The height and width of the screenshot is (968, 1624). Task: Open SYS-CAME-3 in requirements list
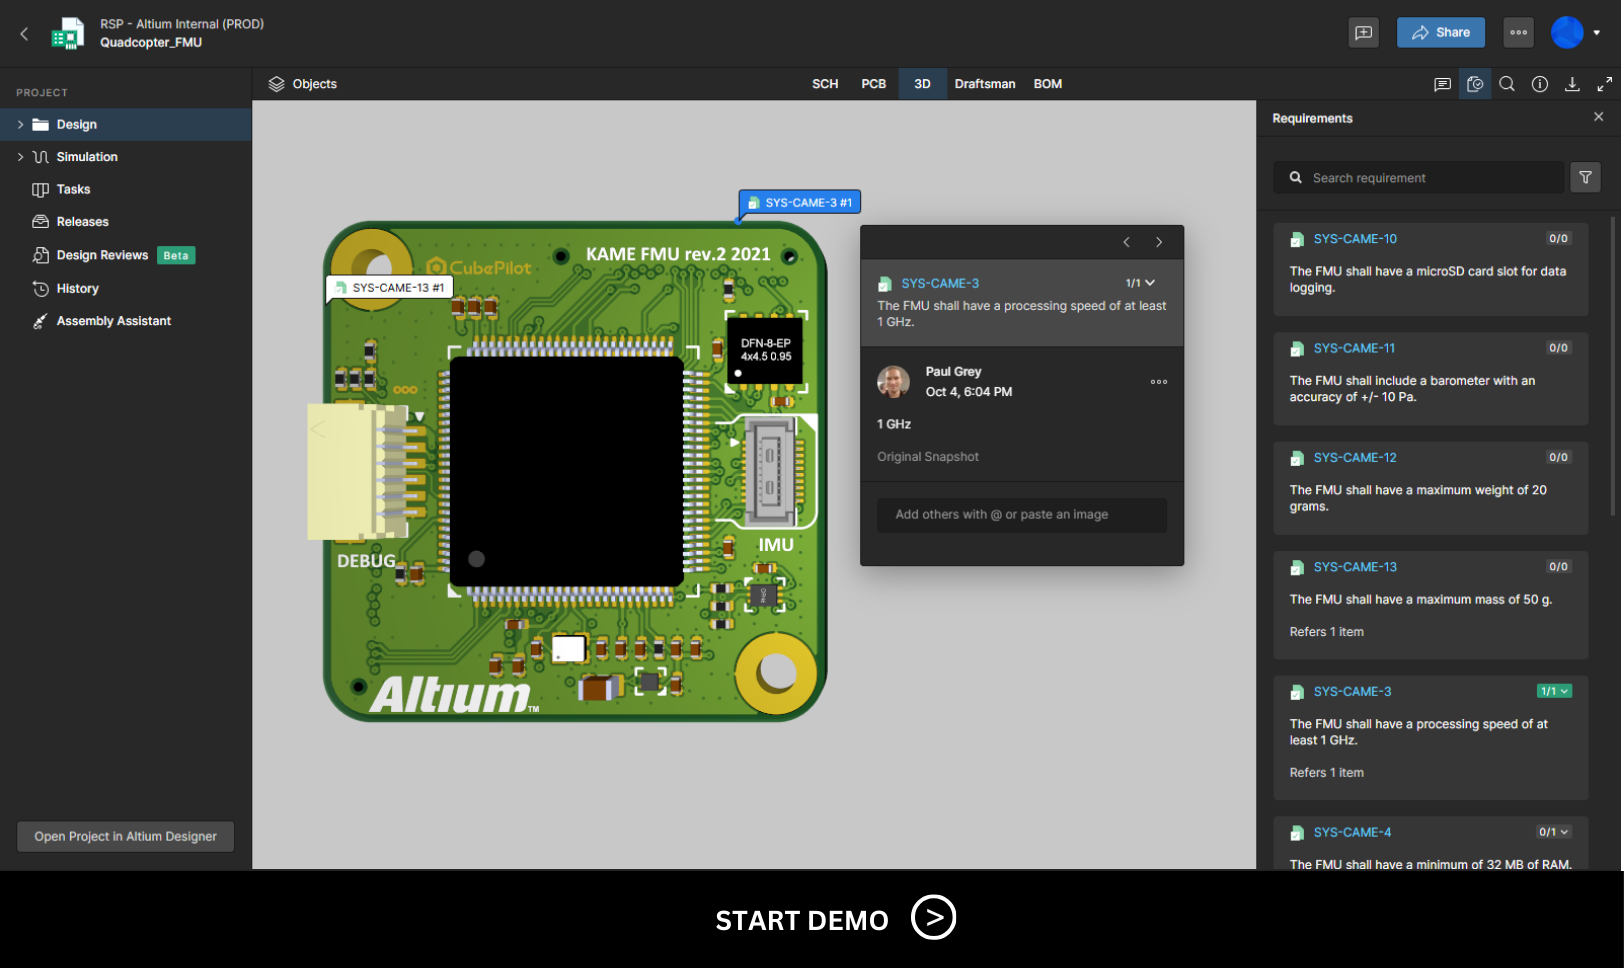pos(1352,692)
